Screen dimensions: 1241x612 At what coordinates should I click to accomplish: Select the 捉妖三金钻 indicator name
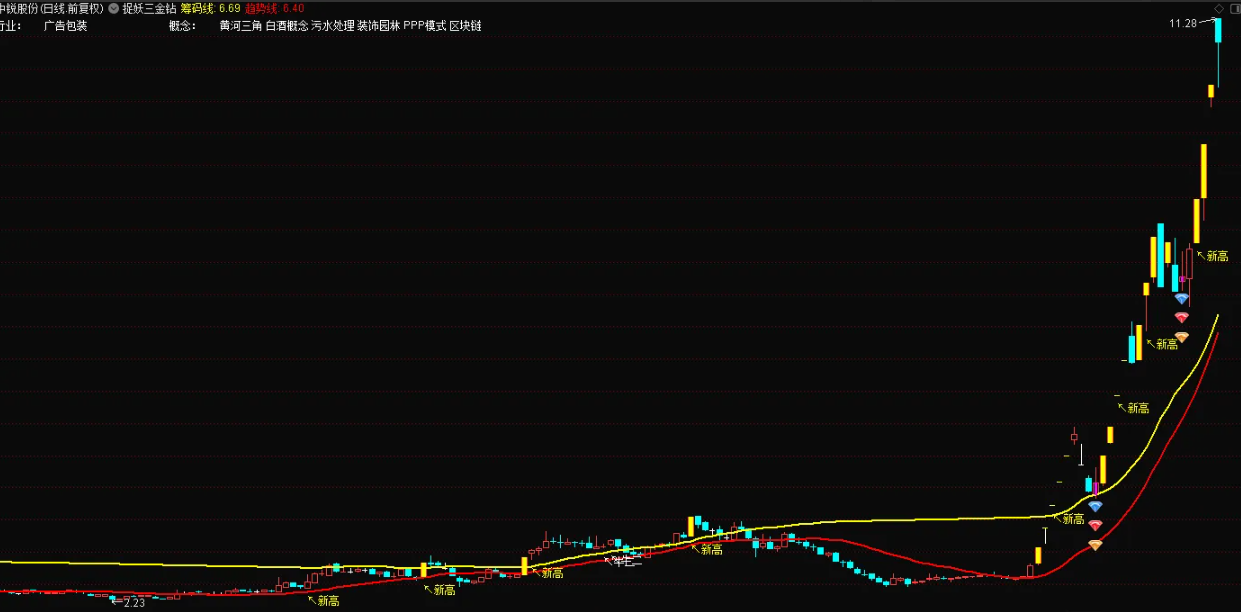(148, 8)
